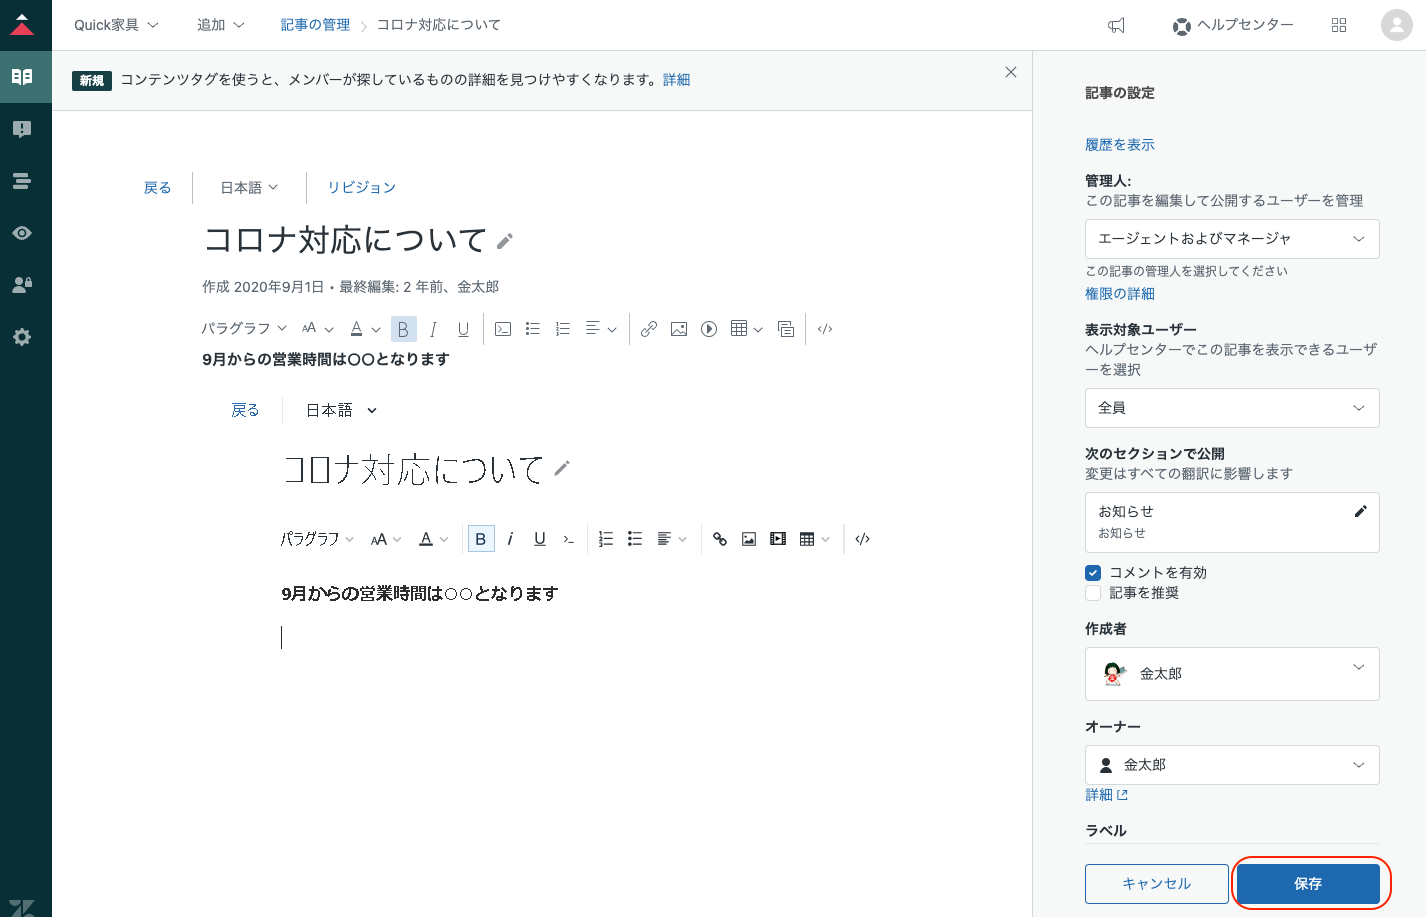
Task: Open the user profile avatar in header
Action: pyautogui.click(x=1396, y=25)
